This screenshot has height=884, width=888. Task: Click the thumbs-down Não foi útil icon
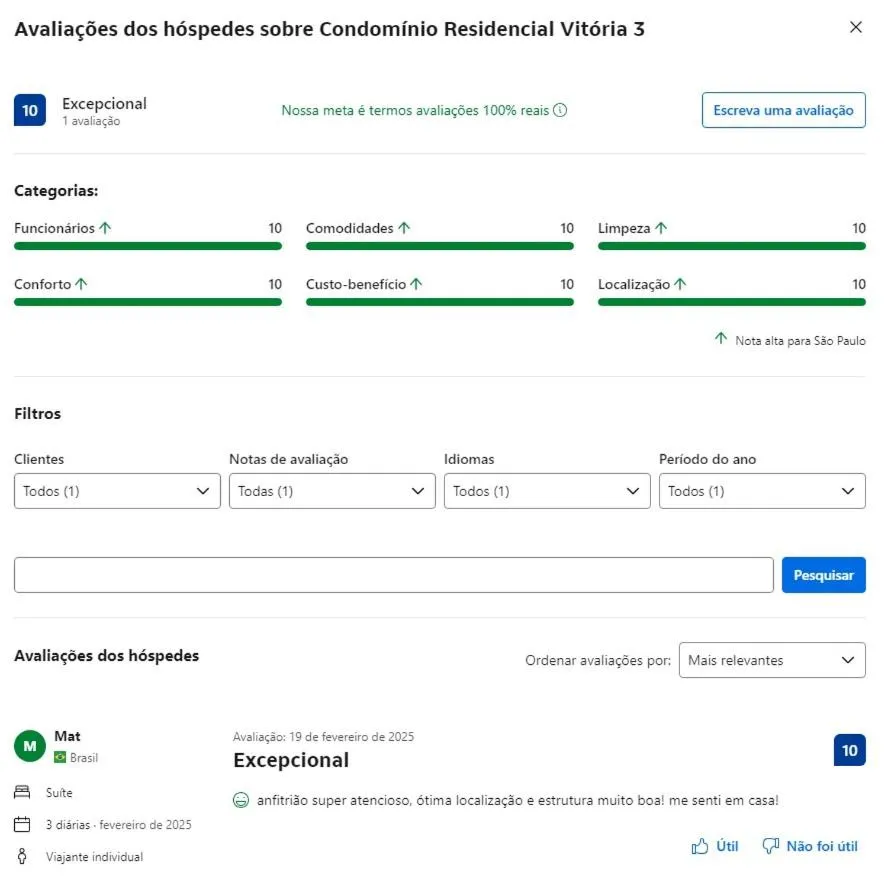(x=770, y=847)
